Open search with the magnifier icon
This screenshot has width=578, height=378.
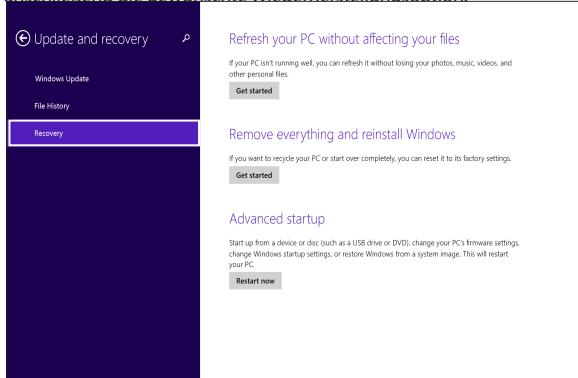click(x=186, y=38)
